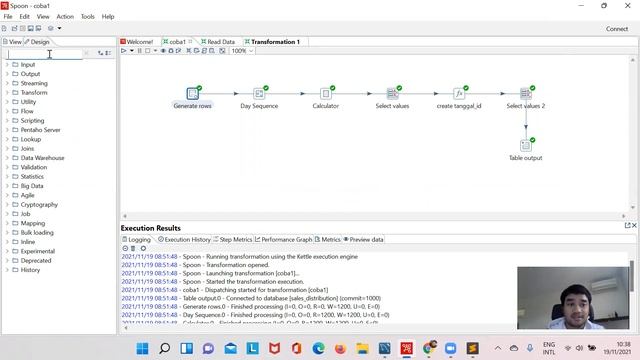Screen dimensions: 640x360
Task: Verify the transformation from canvas toolbar
Action: coord(189,51)
